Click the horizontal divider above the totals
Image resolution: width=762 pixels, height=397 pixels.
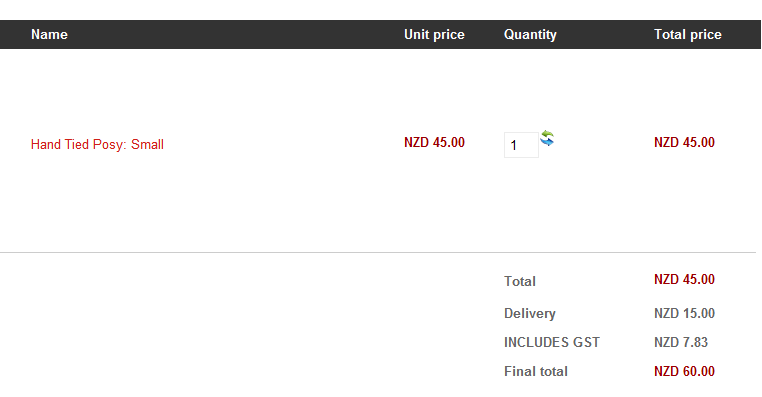(x=378, y=252)
